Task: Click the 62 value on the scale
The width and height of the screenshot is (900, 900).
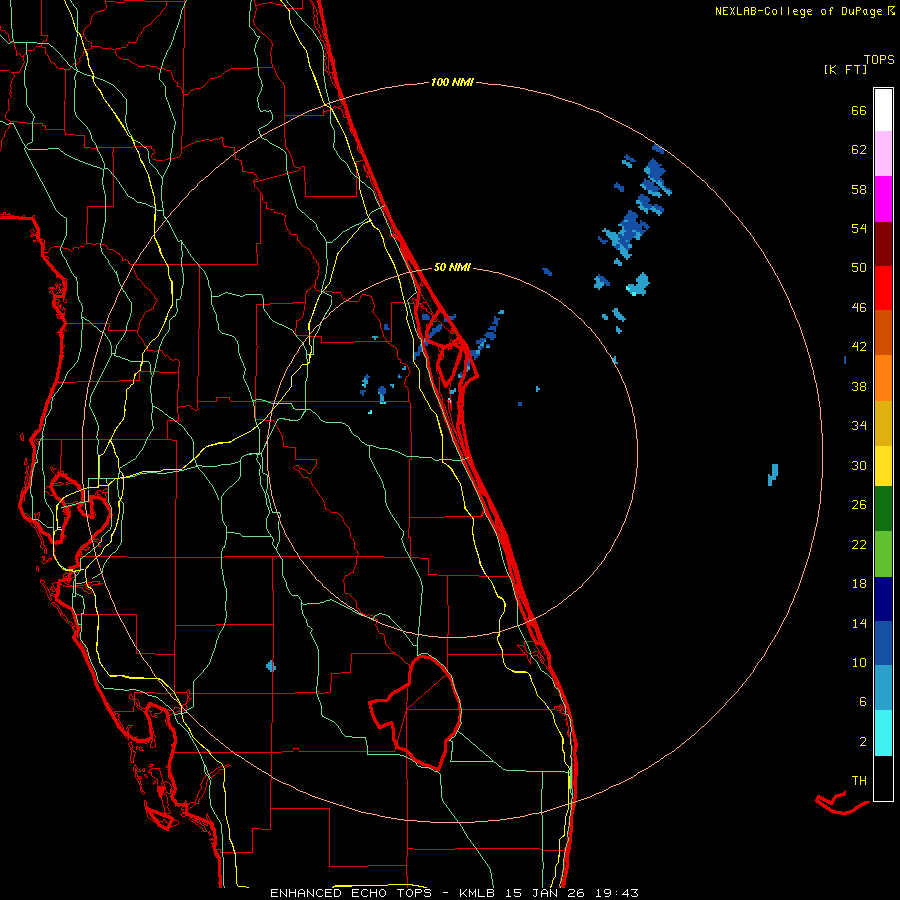Action: tap(859, 150)
